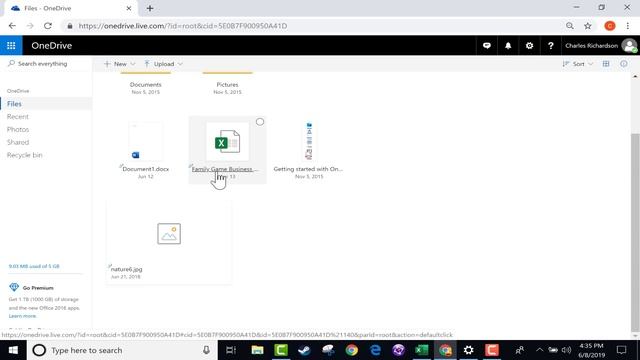Open Windows Settings from the taskbar

[x=469, y=350]
